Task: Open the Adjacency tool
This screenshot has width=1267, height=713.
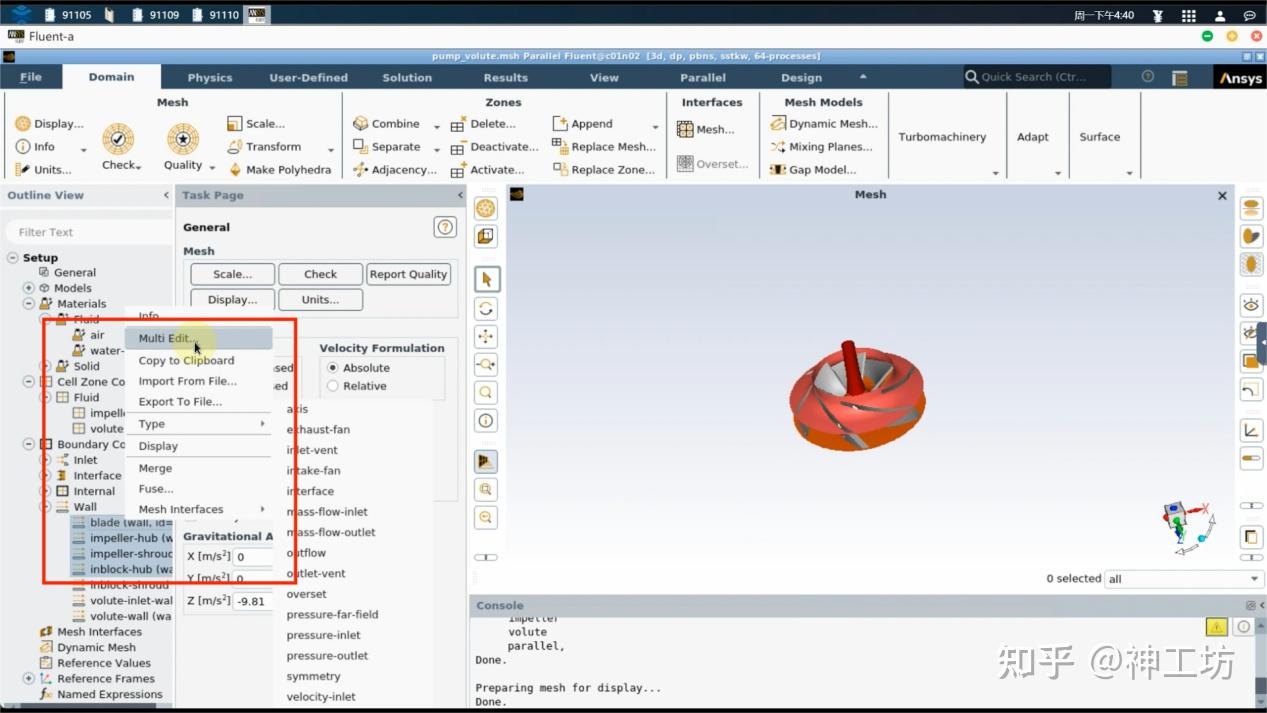Action: [394, 170]
